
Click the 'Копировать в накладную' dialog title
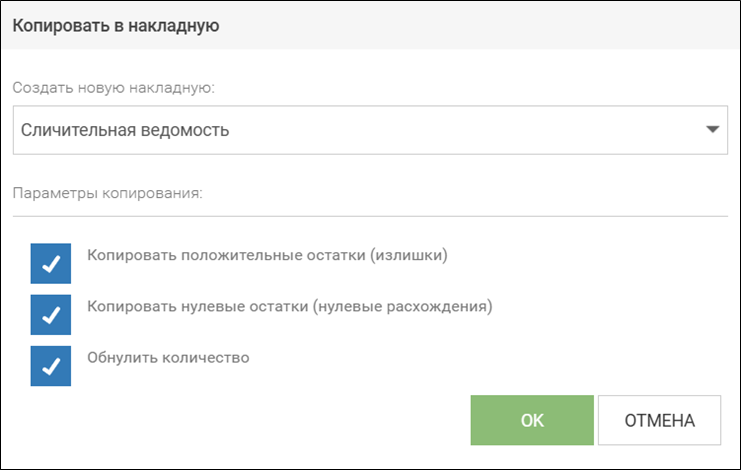coord(115,26)
